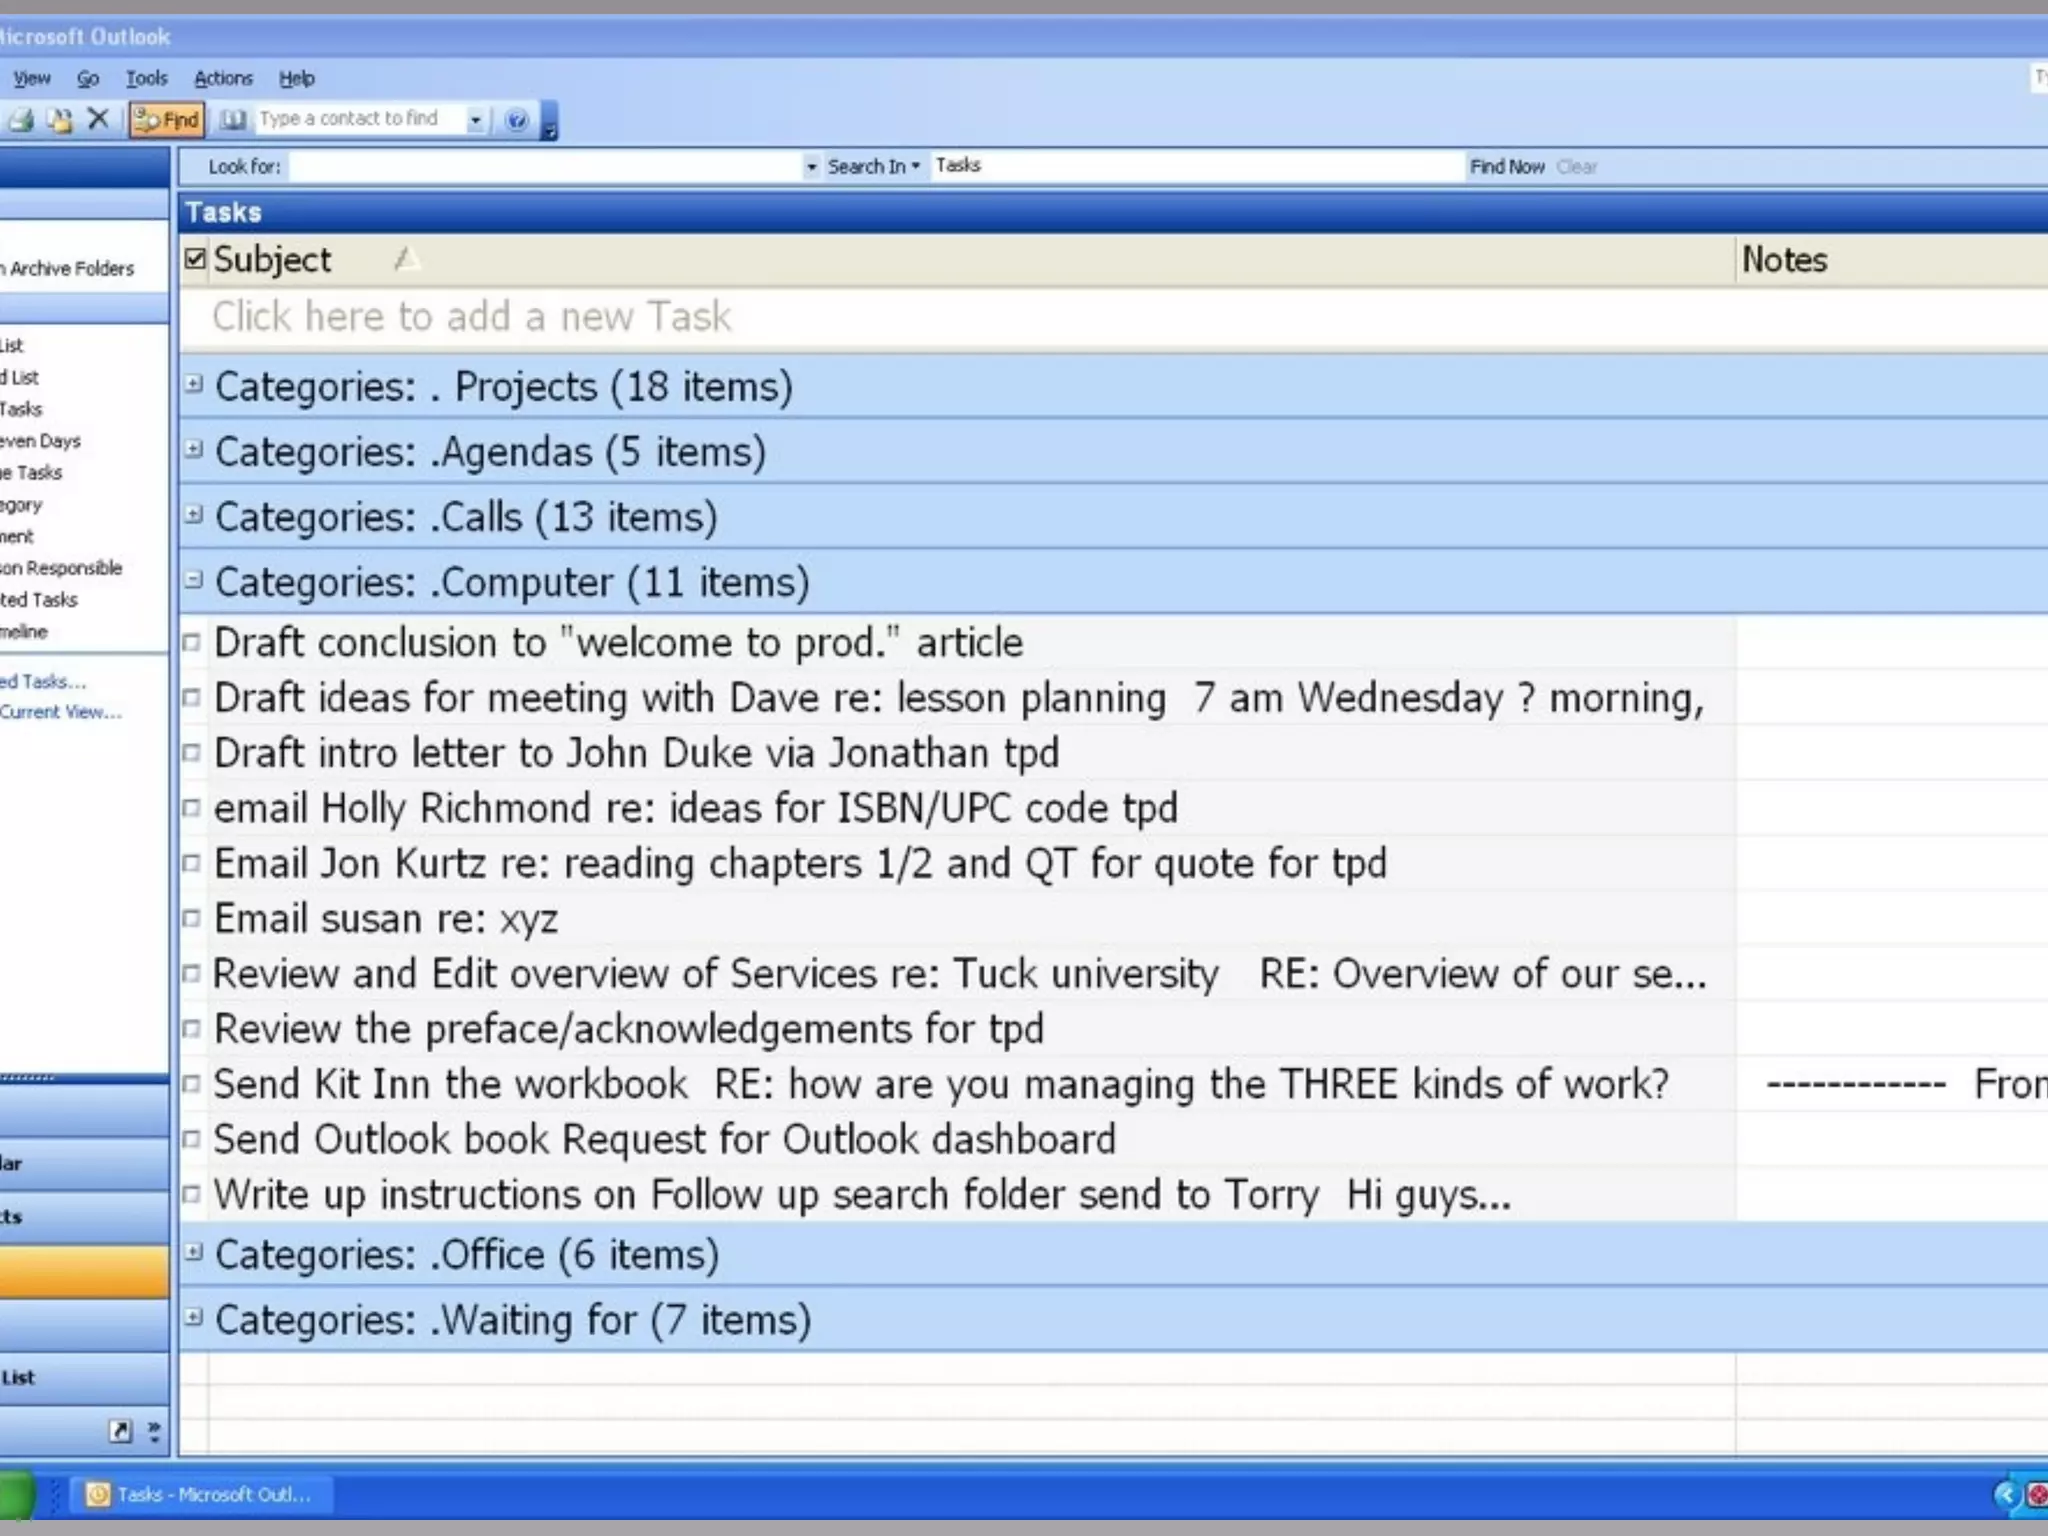Click the blue Help question icon

tap(516, 120)
